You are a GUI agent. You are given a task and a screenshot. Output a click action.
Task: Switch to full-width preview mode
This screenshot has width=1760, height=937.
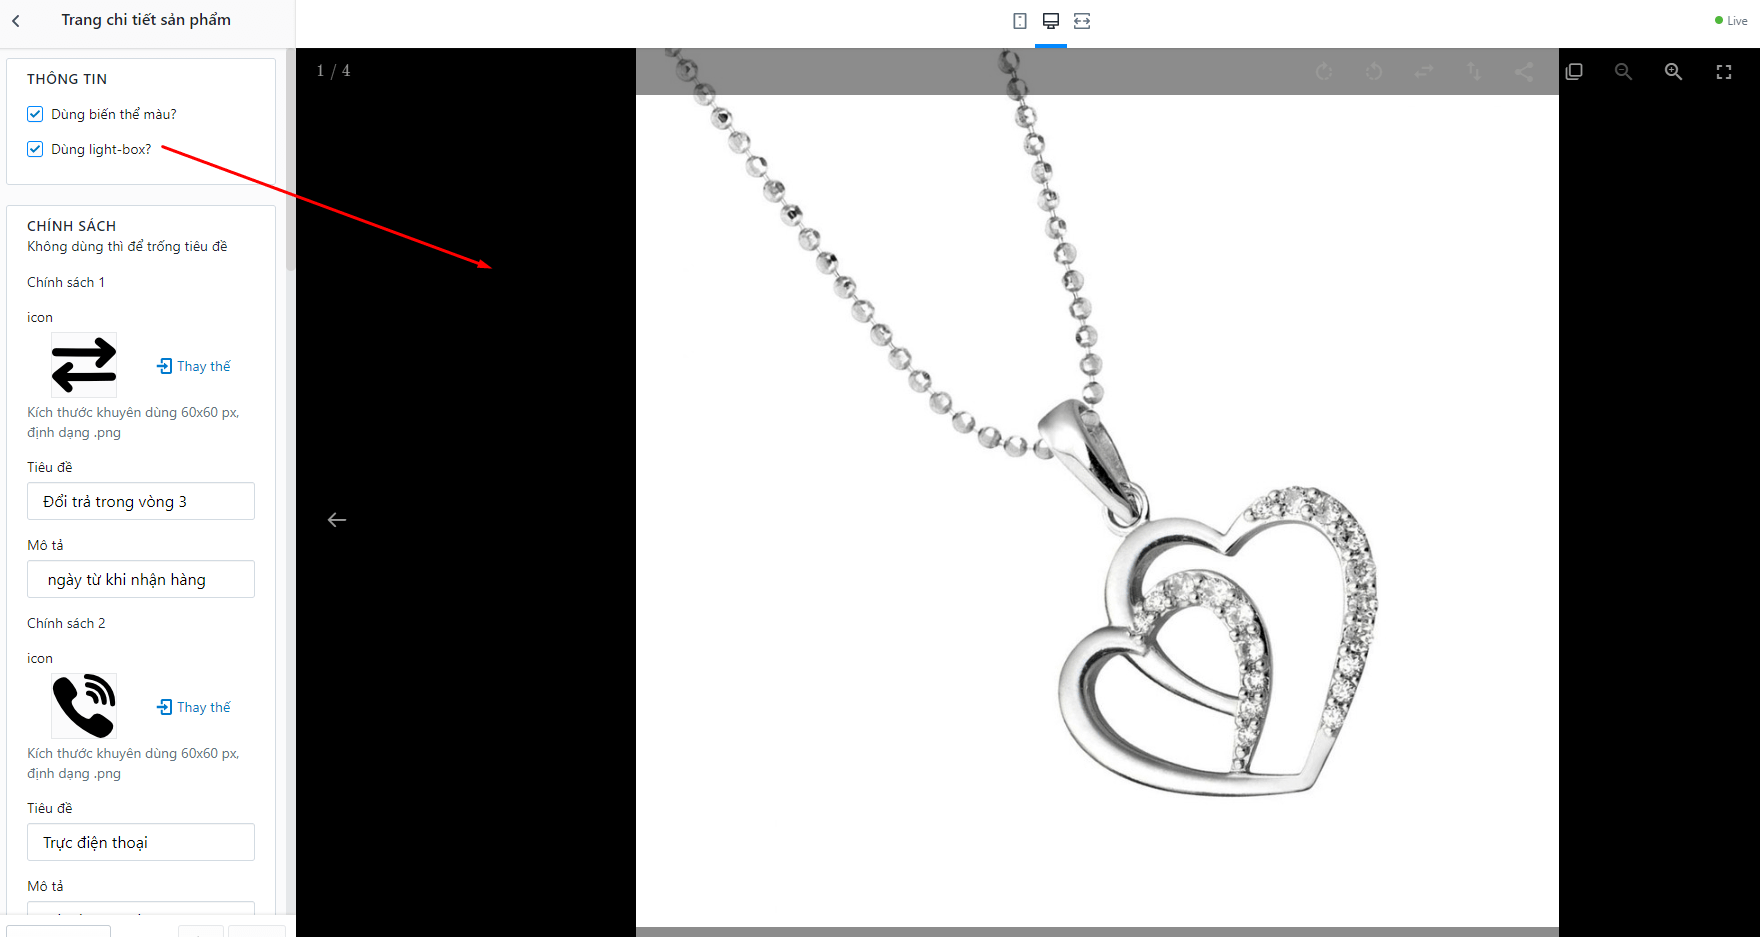point(1082,21)
